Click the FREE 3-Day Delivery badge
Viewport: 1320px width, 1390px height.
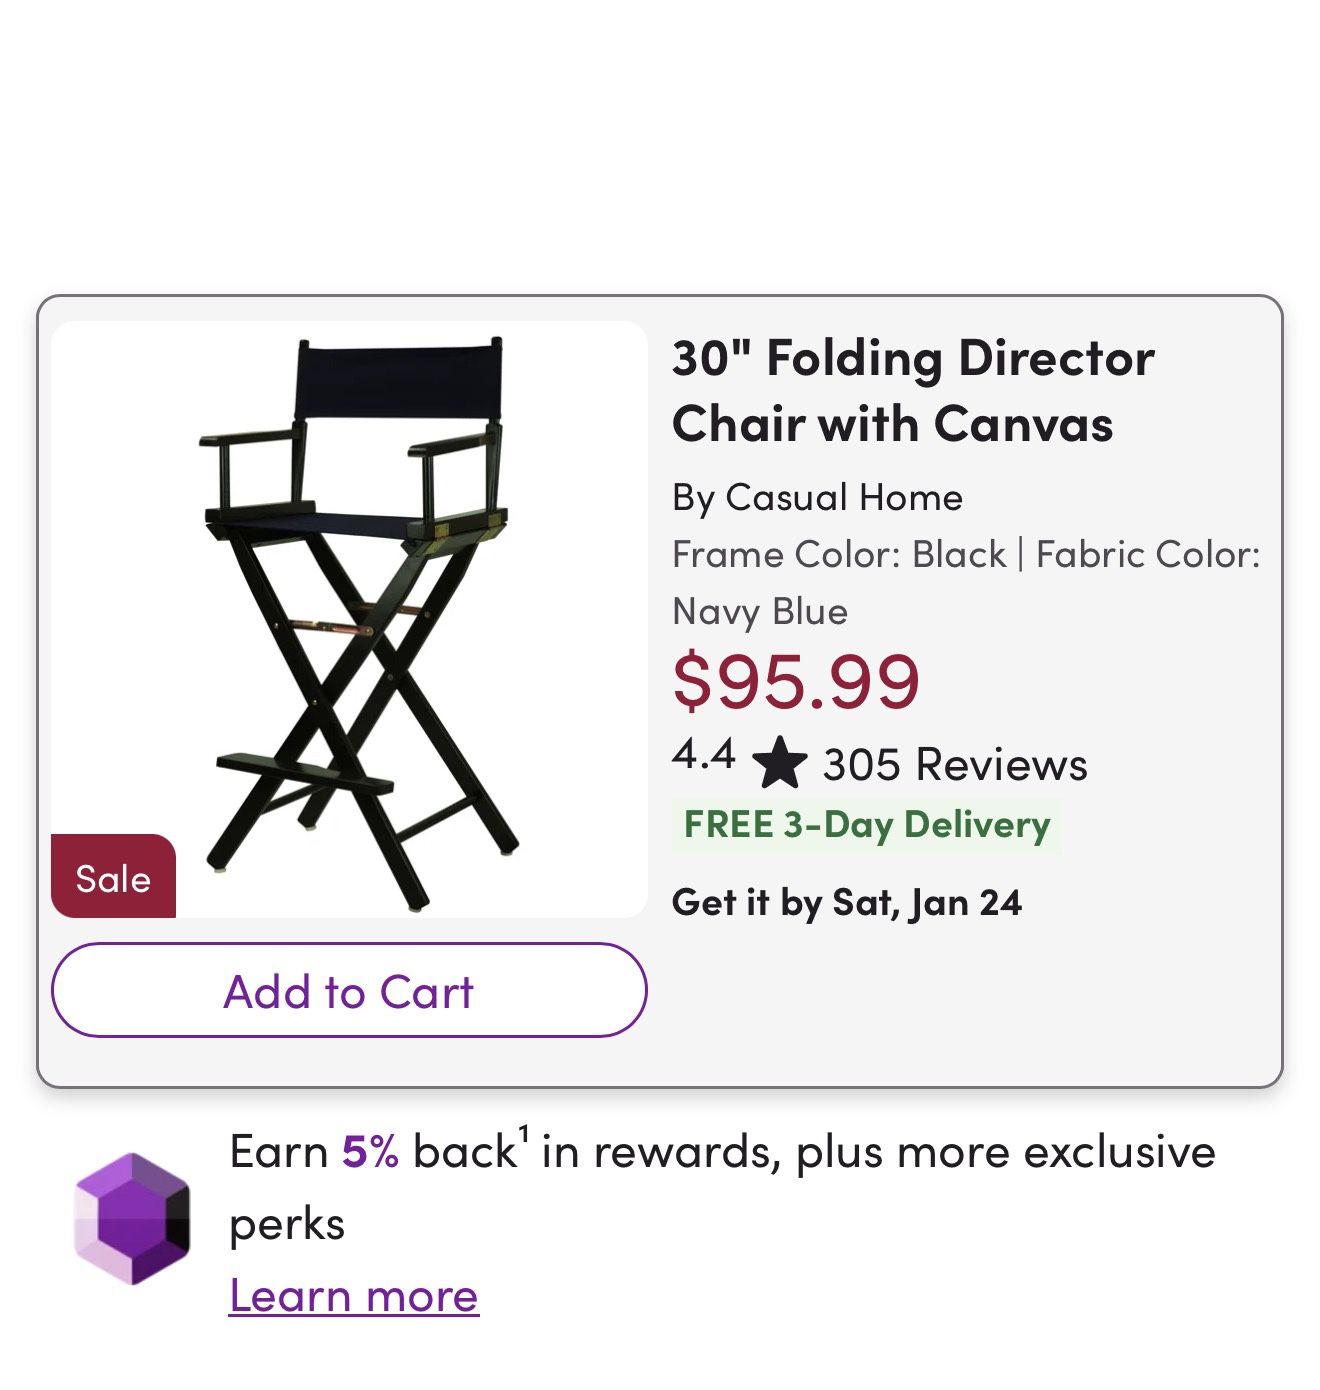coord(866,825)
